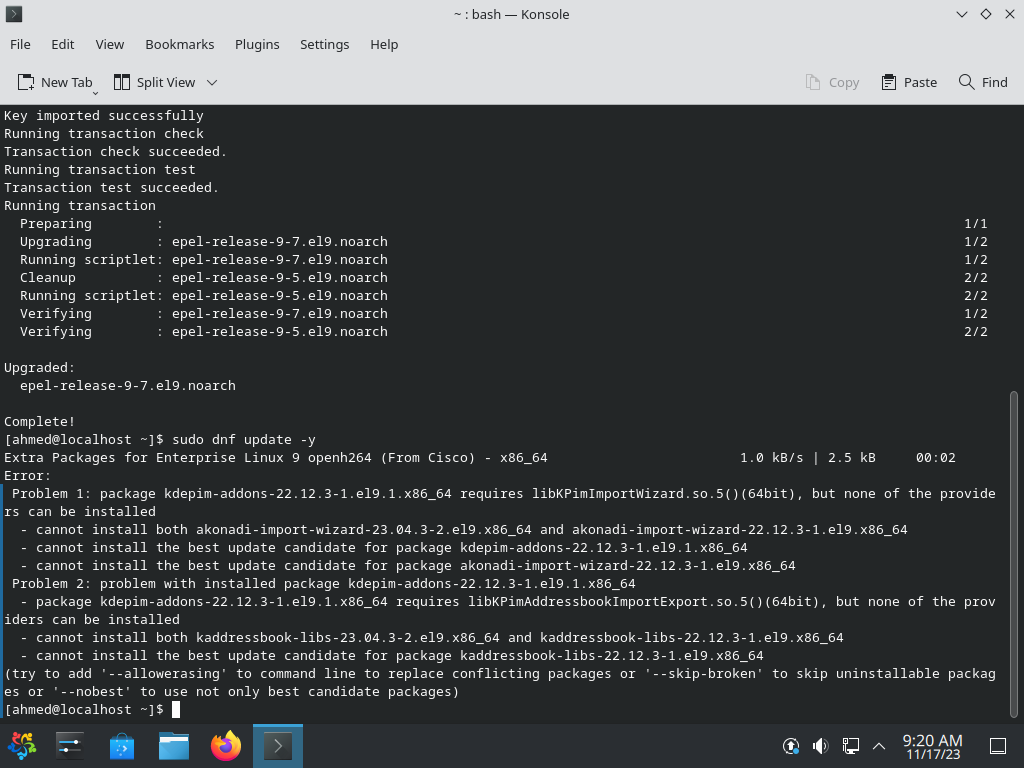This screenshot has width=1024, height=768.
Task: Click the 'Problem 2: problem with installed' line
Action: point(323,584)
